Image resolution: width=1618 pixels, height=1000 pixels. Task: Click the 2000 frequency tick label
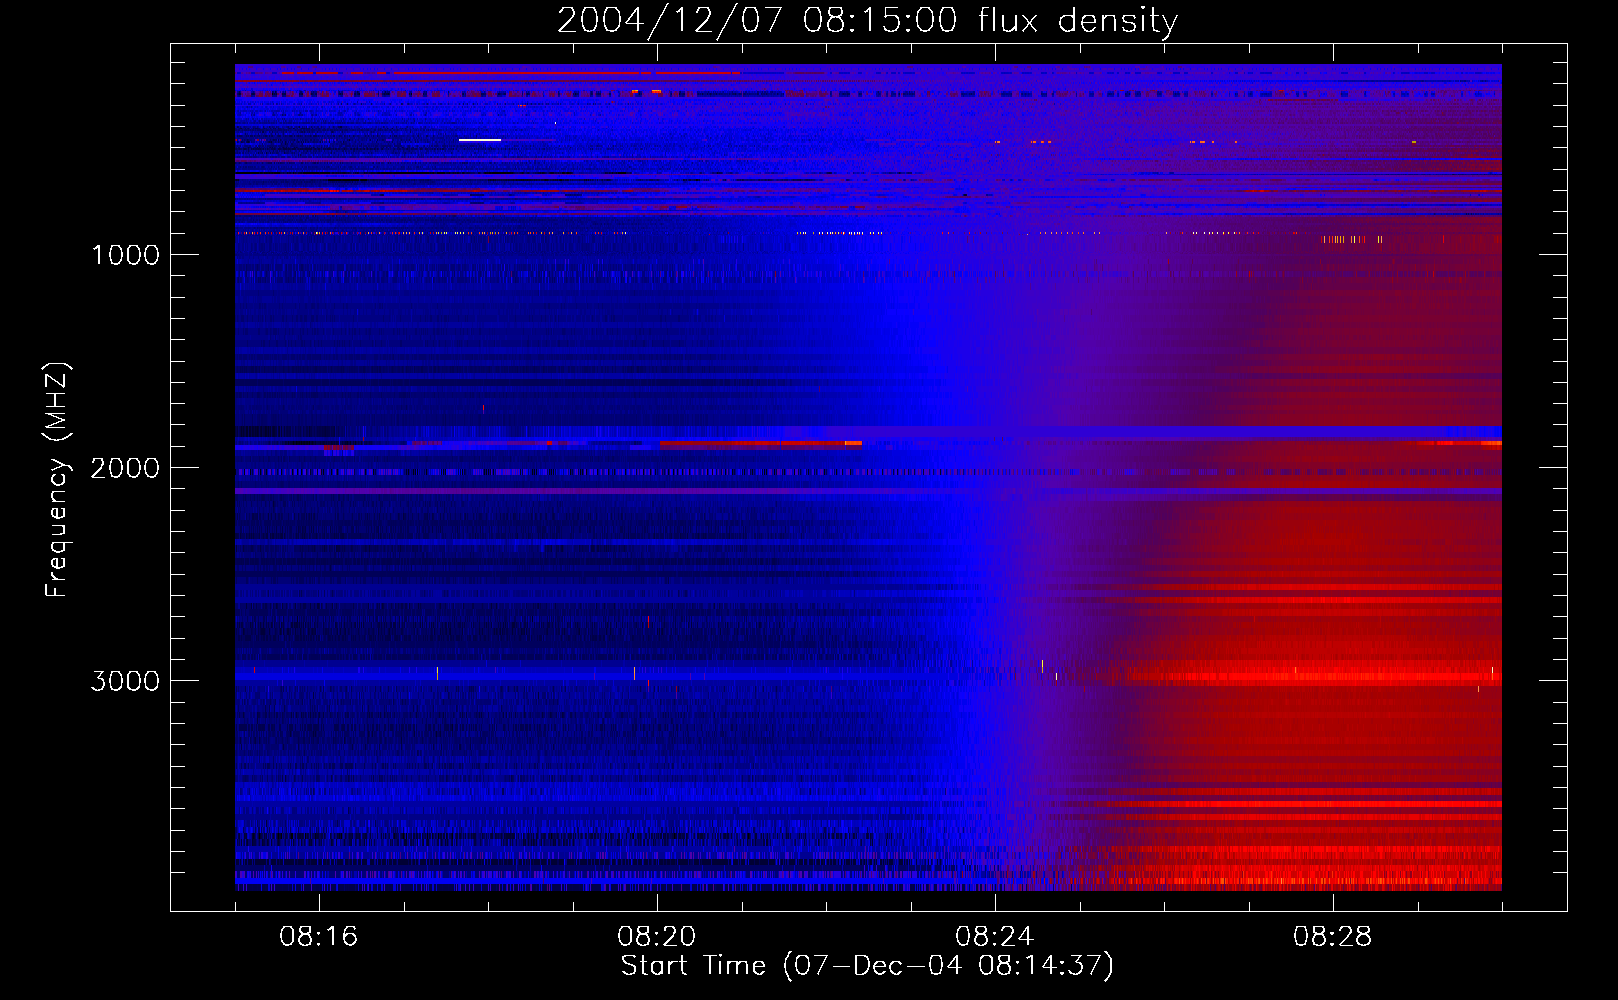pos(125,468)
